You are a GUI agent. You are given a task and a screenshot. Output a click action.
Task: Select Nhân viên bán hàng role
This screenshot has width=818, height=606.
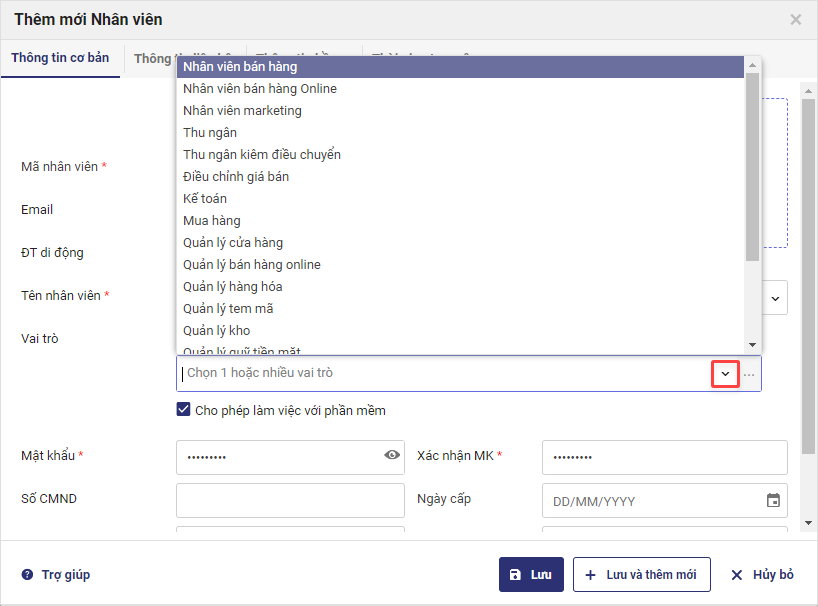[x=240, y=67]
